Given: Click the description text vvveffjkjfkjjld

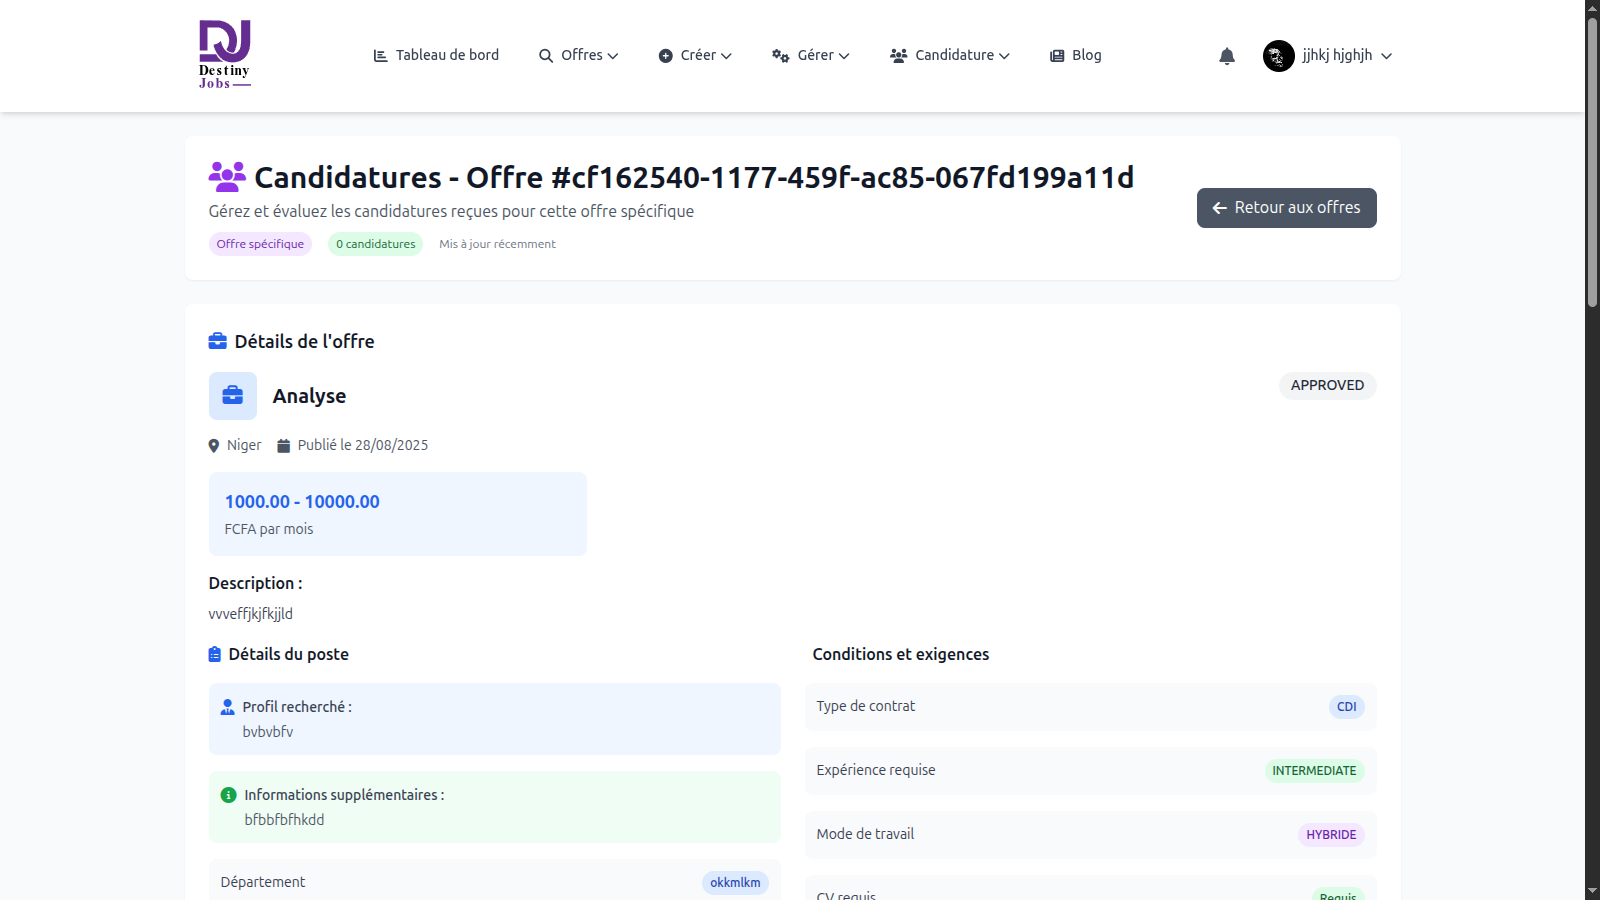Looking at the screenshot, I should point(251,614).
